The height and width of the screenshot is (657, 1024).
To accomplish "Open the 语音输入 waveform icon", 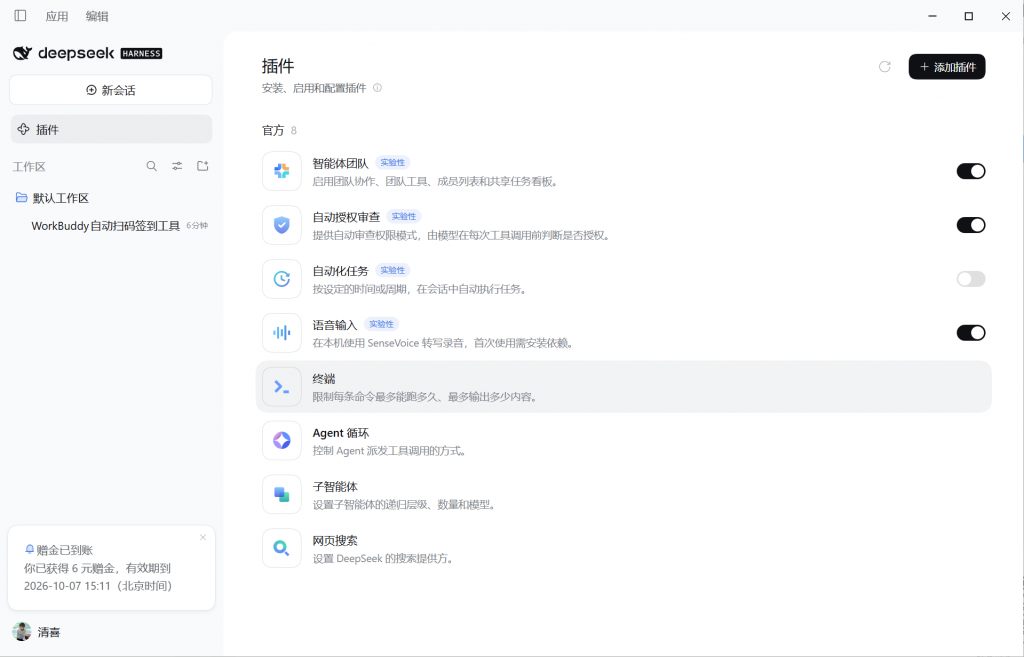I will point(281,332).
